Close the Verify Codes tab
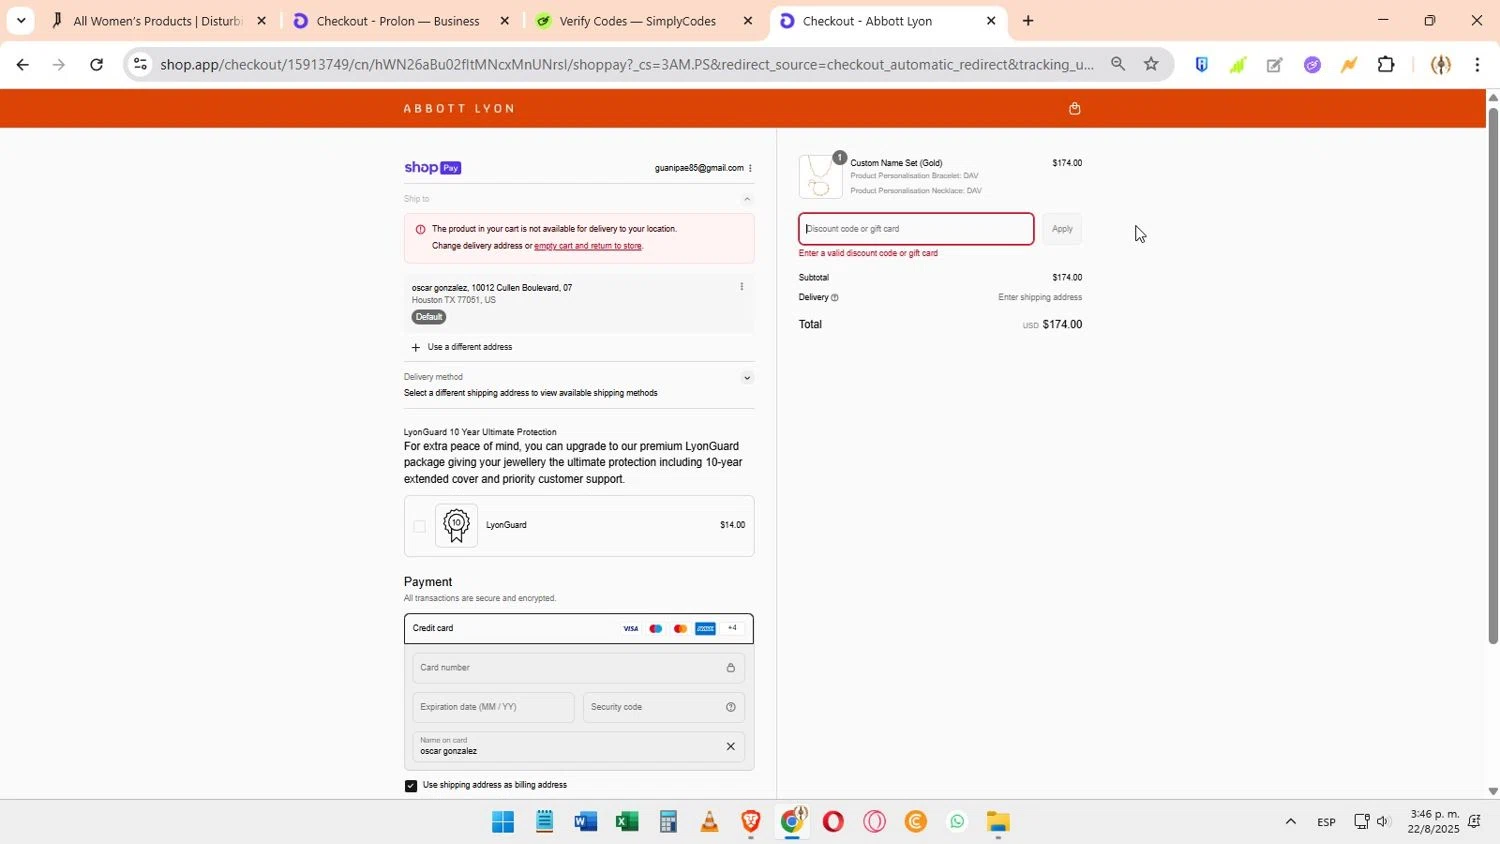 click(x=748, y=21)
